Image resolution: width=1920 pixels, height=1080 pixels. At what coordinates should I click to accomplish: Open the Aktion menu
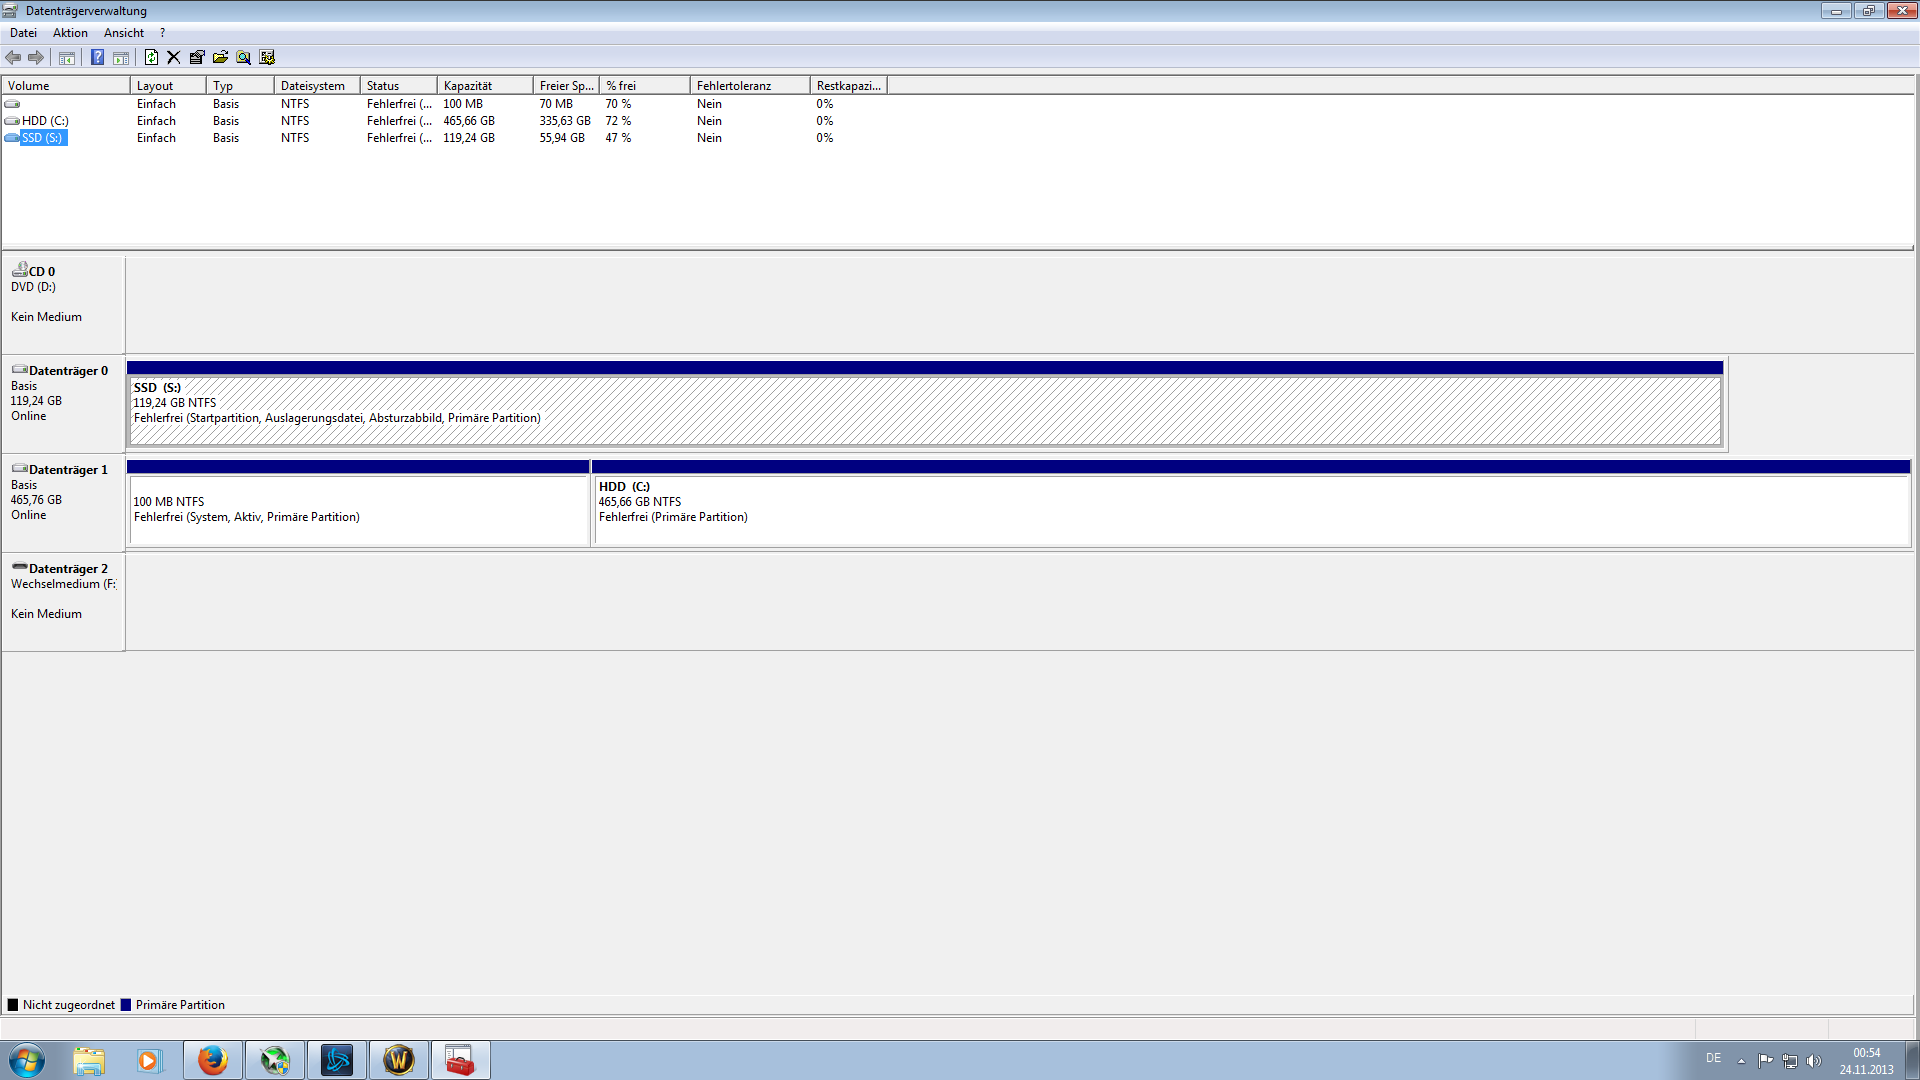[70, 33]
